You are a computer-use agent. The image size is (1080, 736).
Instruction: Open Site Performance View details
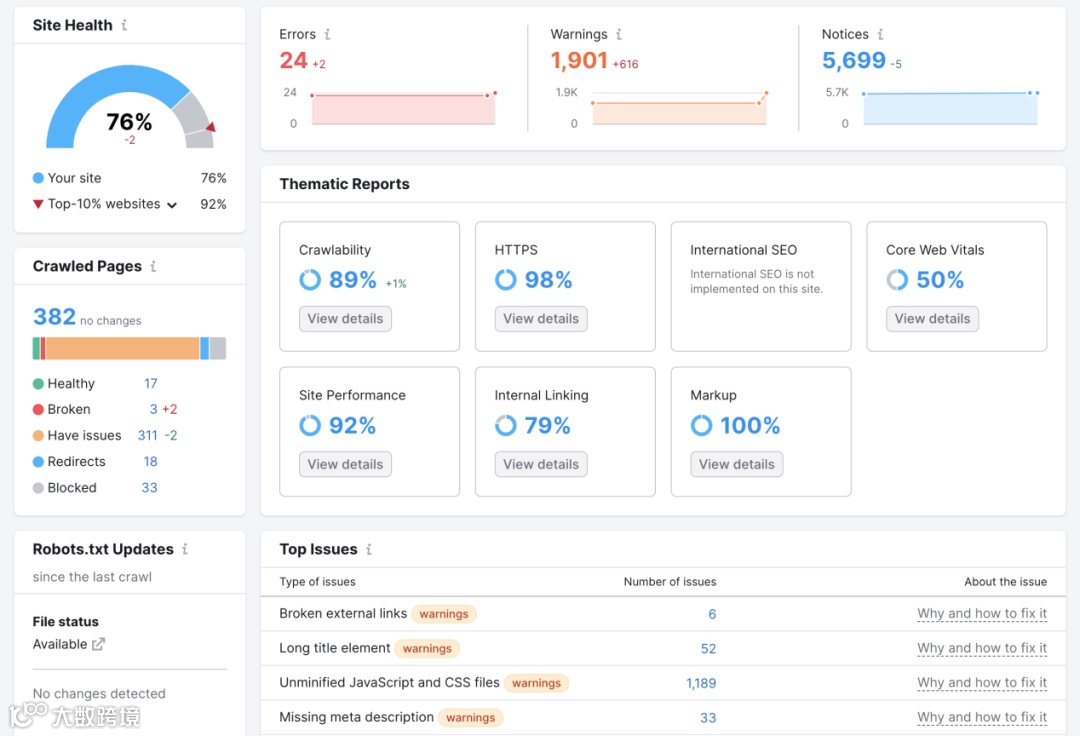coord(345,464)
